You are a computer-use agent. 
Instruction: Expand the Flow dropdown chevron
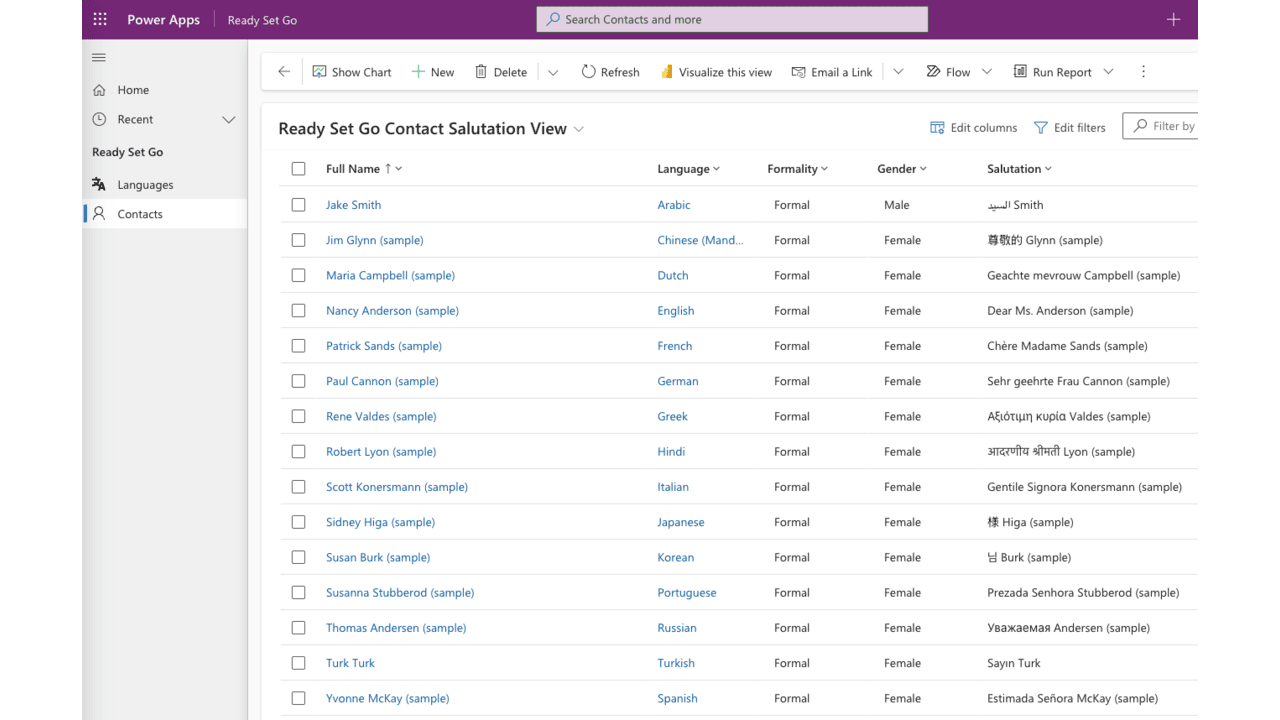coord(987,71)
